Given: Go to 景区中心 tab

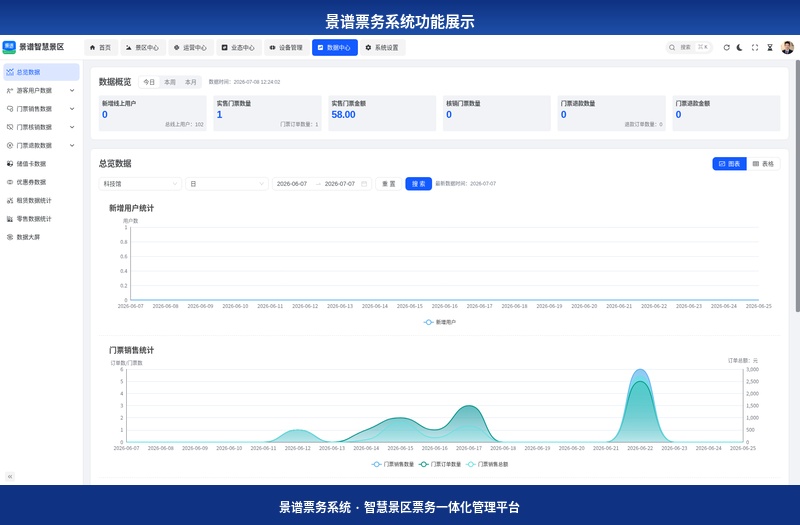Looking at the screenshot, I should 143,47.
